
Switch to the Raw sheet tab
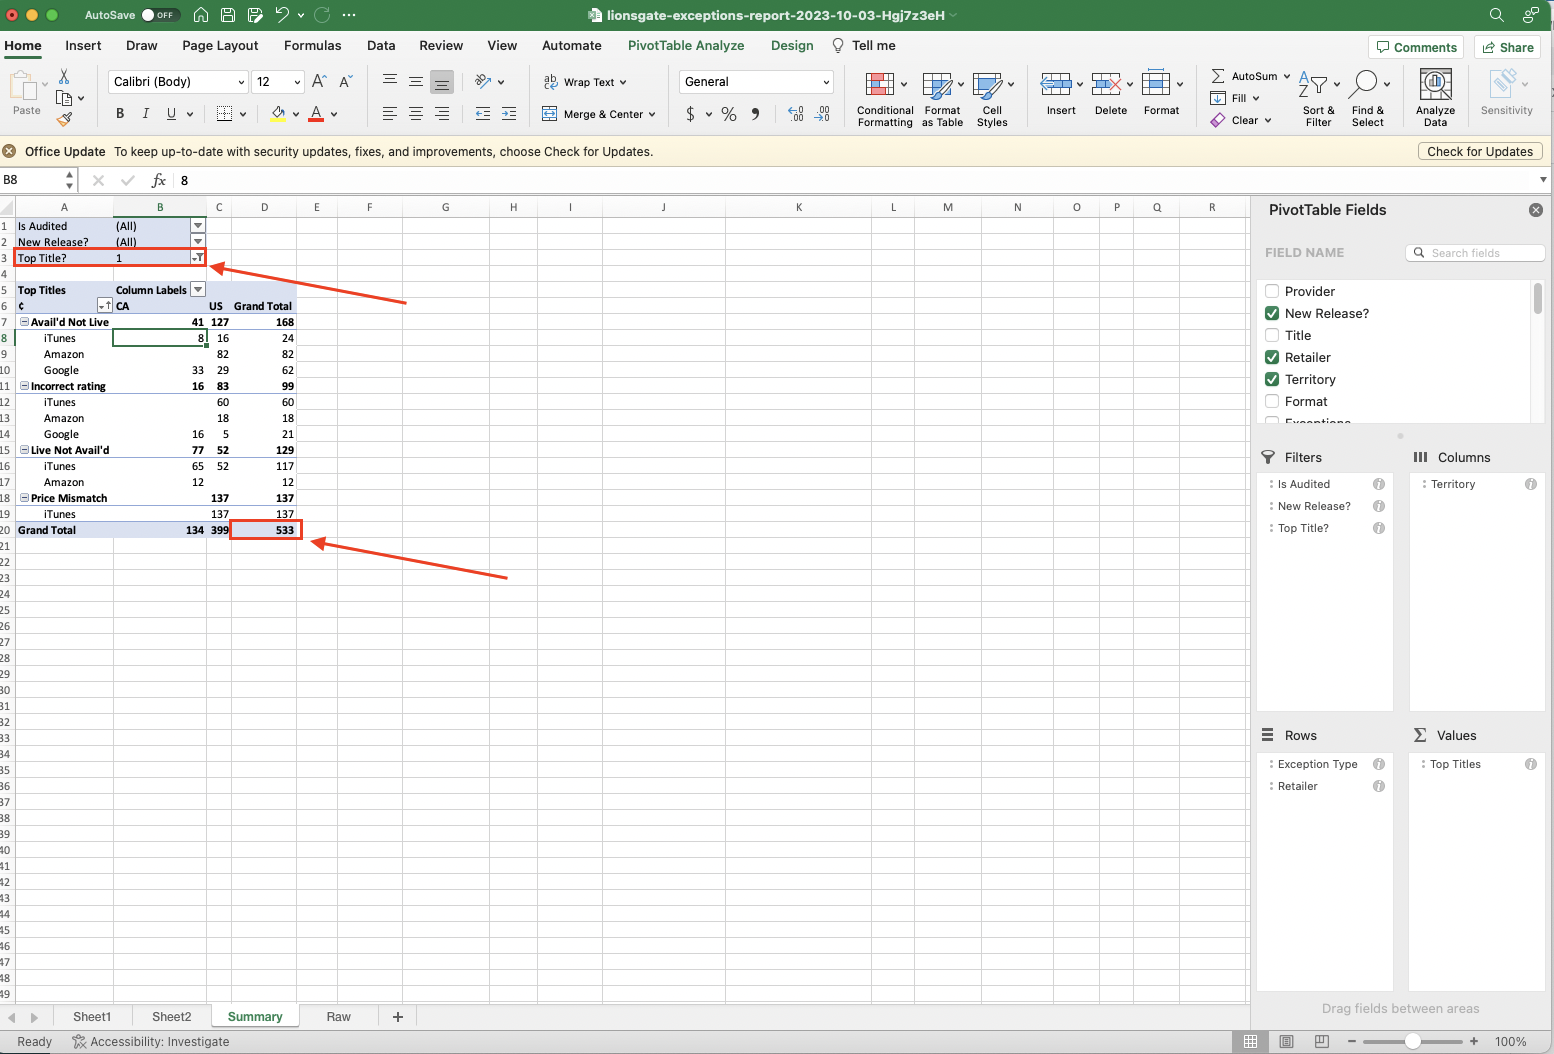coord(339,1017)
